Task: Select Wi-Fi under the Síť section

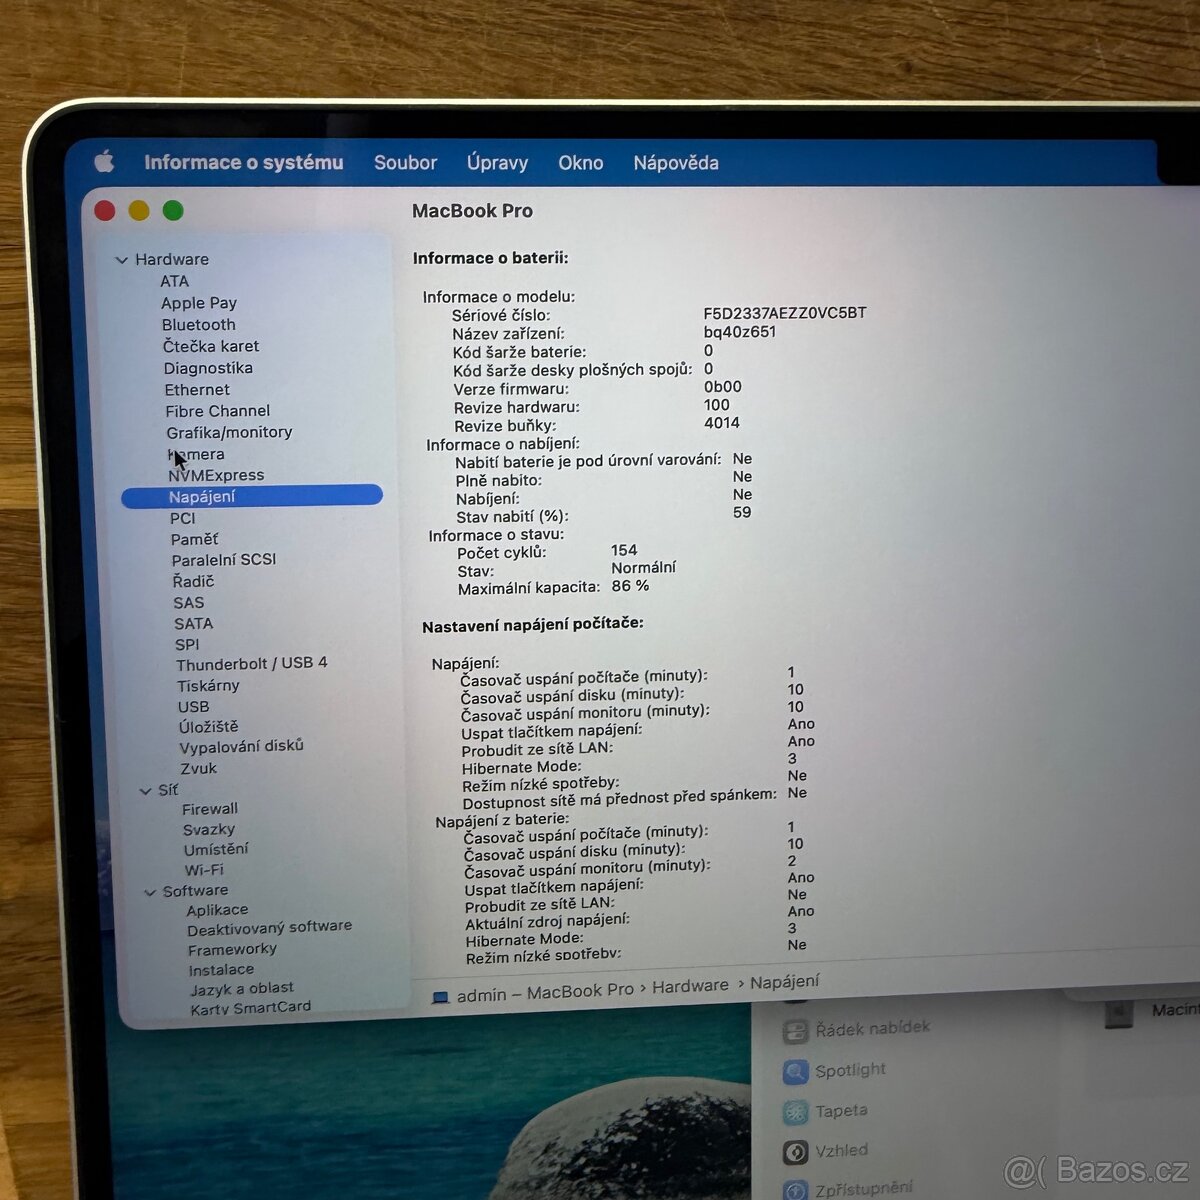Action: (203, 869)
